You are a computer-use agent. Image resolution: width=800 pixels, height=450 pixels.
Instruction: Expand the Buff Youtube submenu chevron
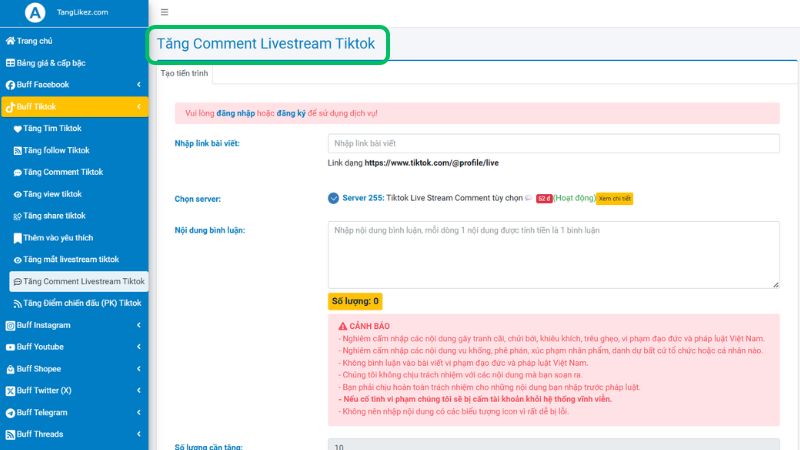(x=139, y=347)
